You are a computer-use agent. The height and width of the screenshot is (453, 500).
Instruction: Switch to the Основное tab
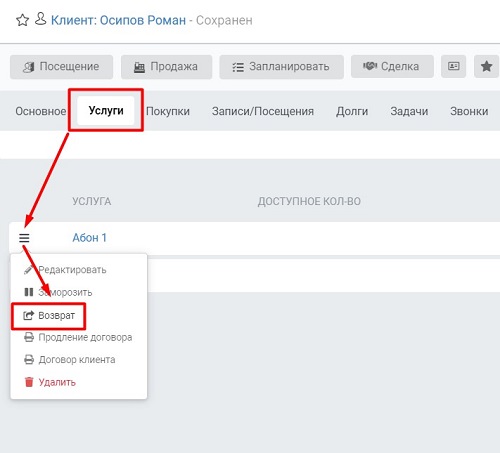(41, 111)
